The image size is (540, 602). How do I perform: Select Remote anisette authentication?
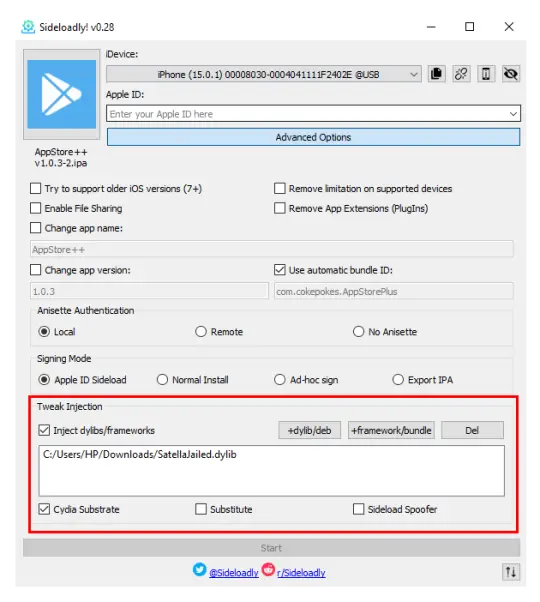click(x=201, y=332)
